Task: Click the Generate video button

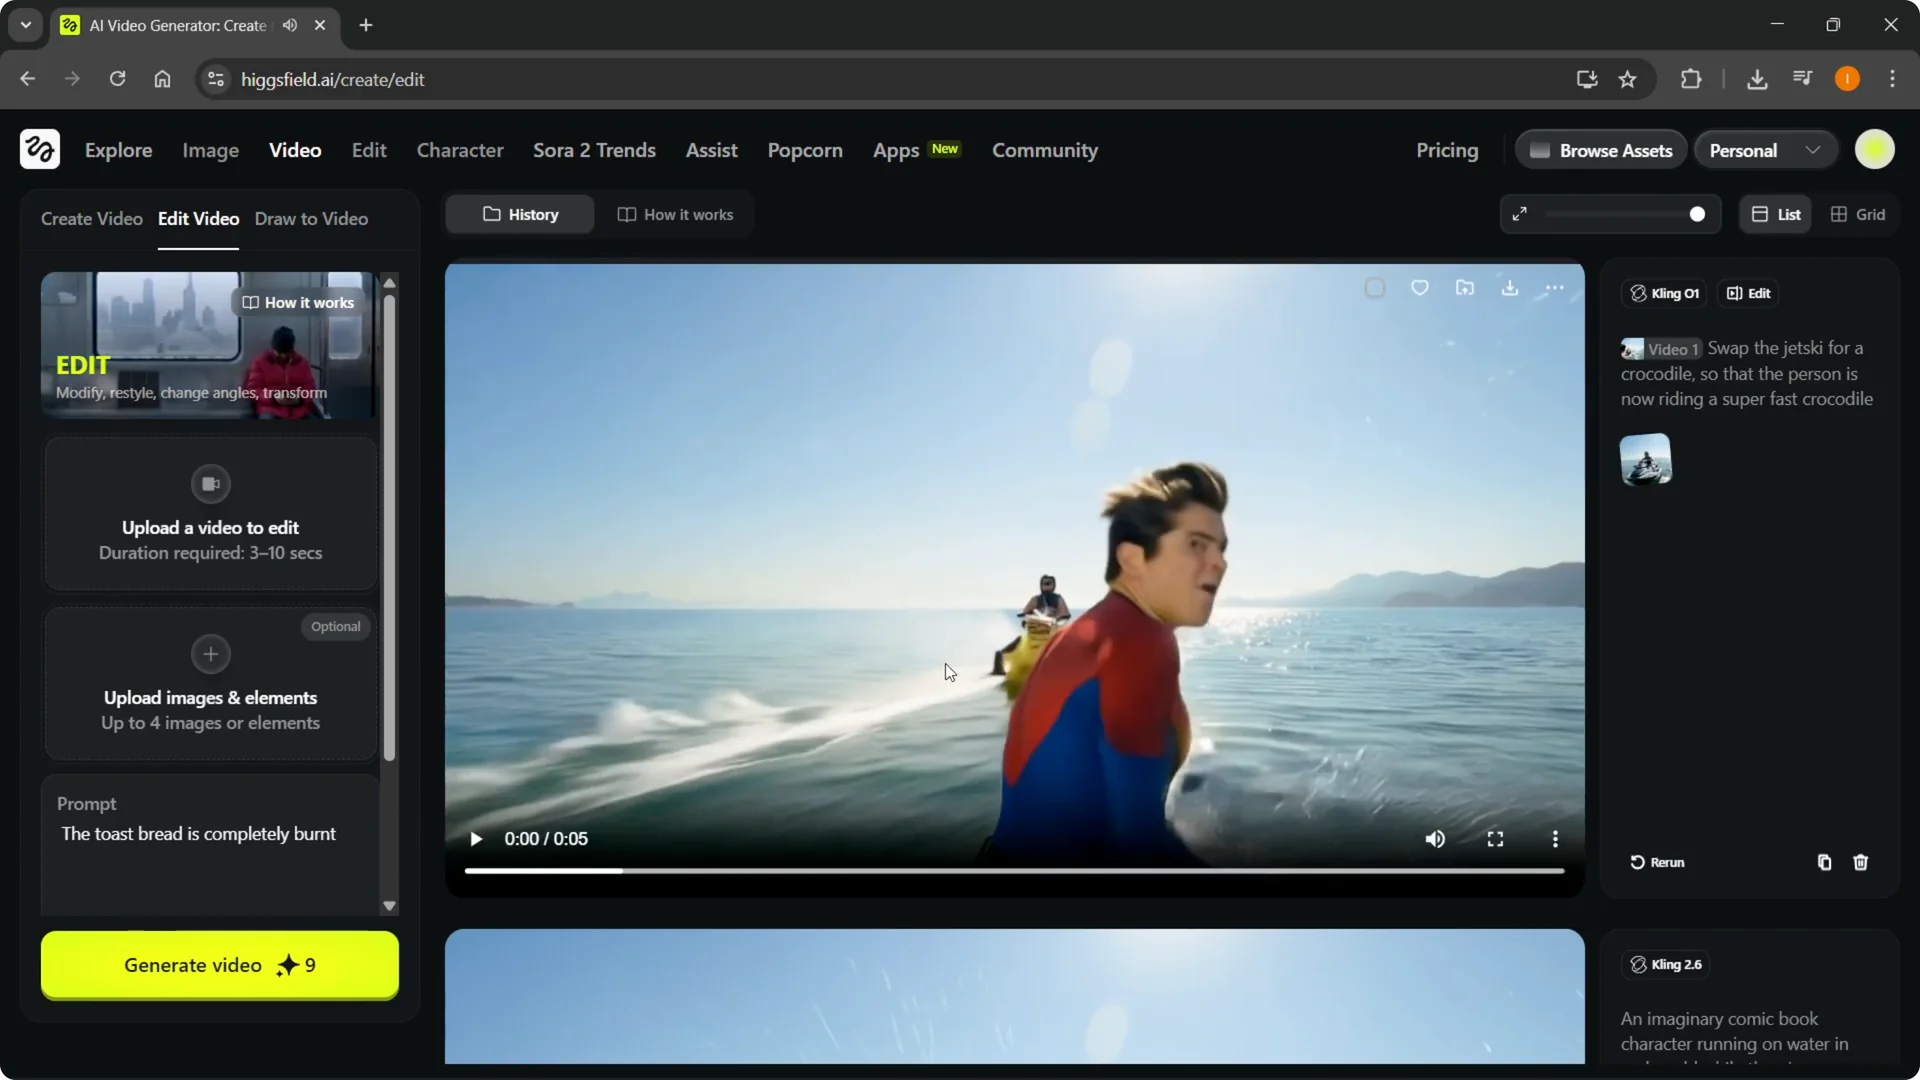Action: coord(219,966)
